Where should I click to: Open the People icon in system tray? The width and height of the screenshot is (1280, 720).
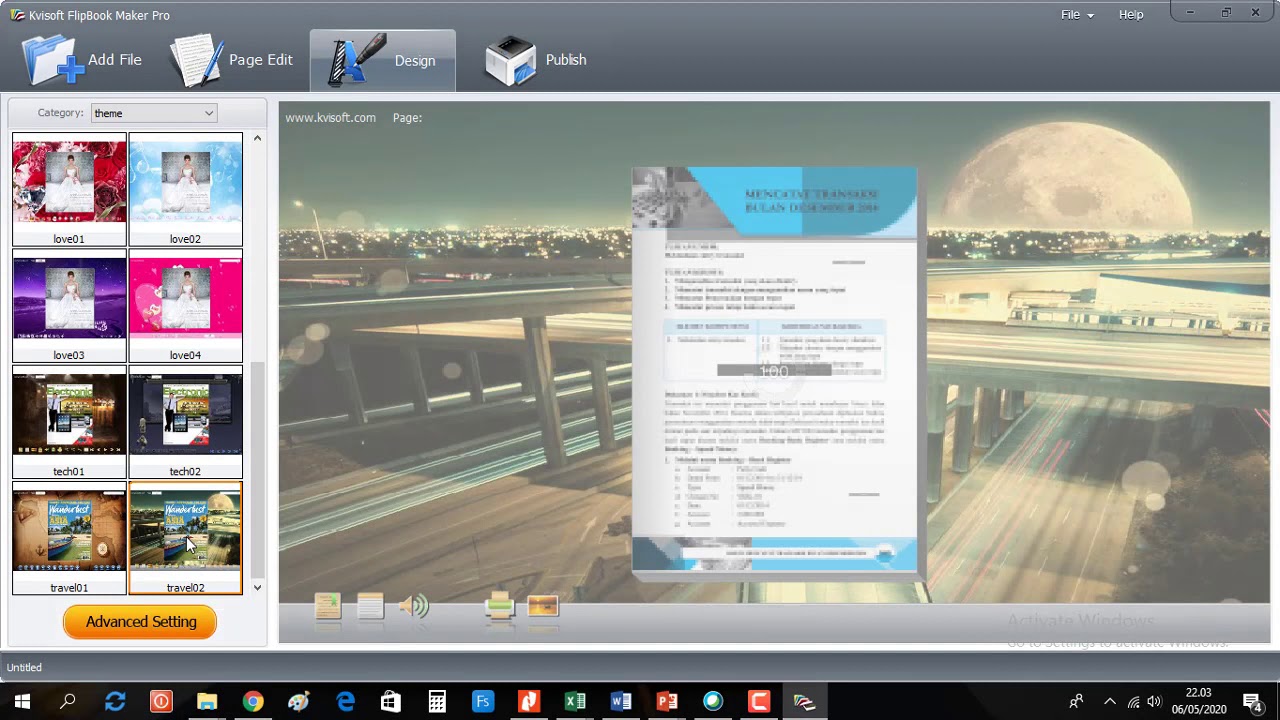pyautogui.click(x=1077, y=702)
